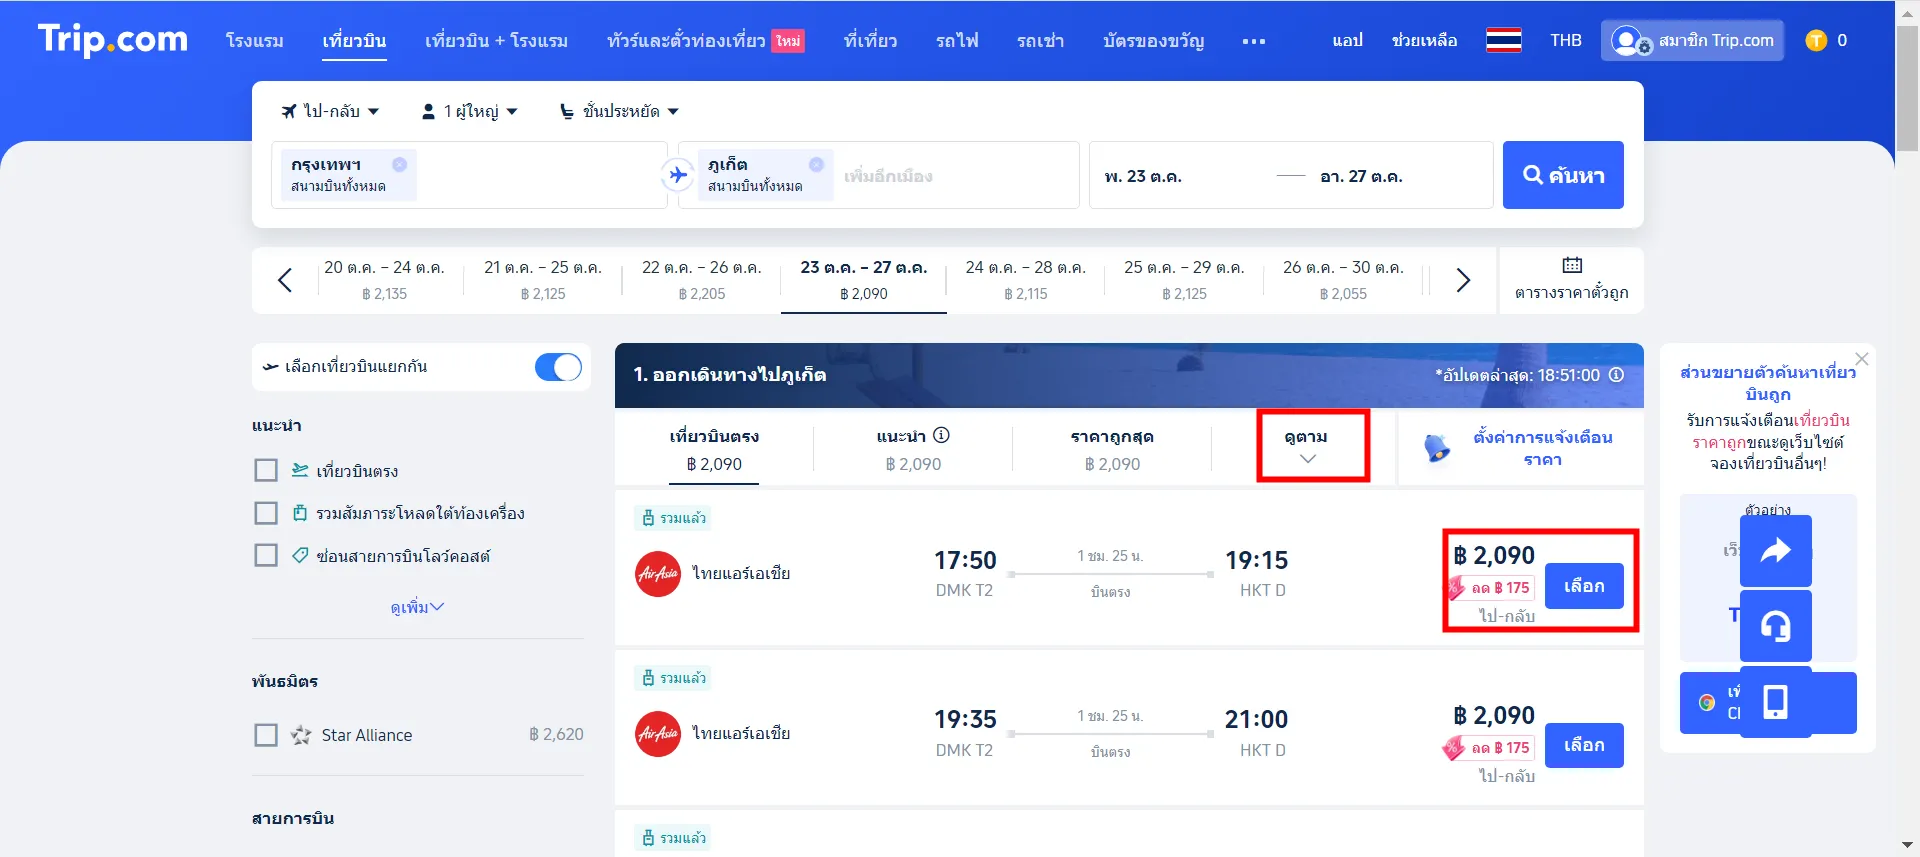Check the เที่ยวบินตรง direct flight filter
The width and height of the screenshot is (1920, 857).
pyautogui.click(x=266, y=470)
